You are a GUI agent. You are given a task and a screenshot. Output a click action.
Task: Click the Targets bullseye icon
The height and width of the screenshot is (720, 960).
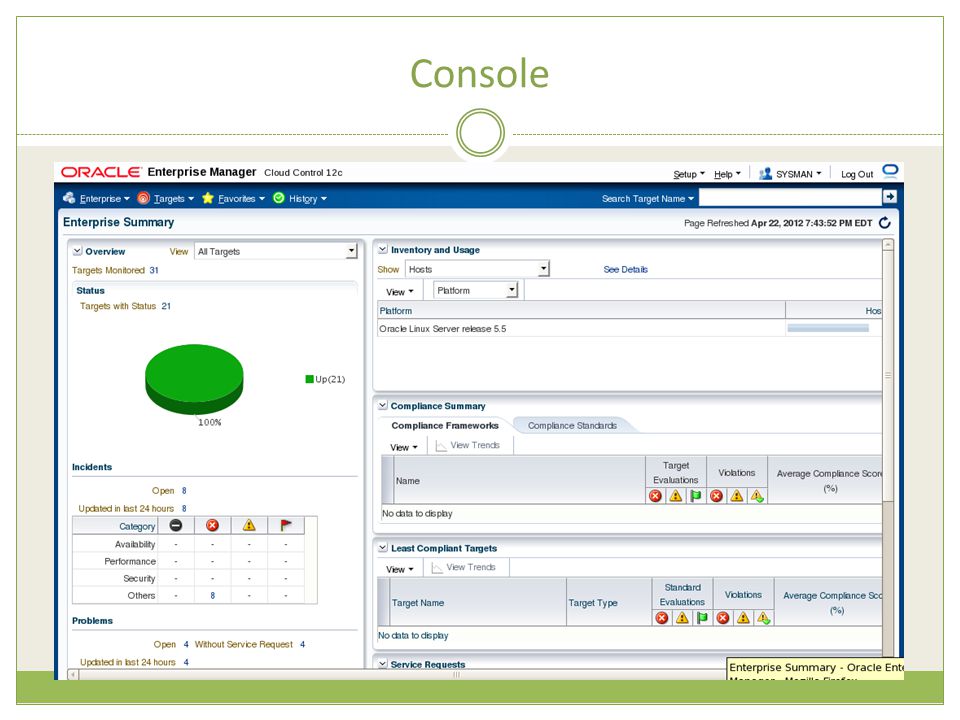pyautogui.click(x=143, y=198)
